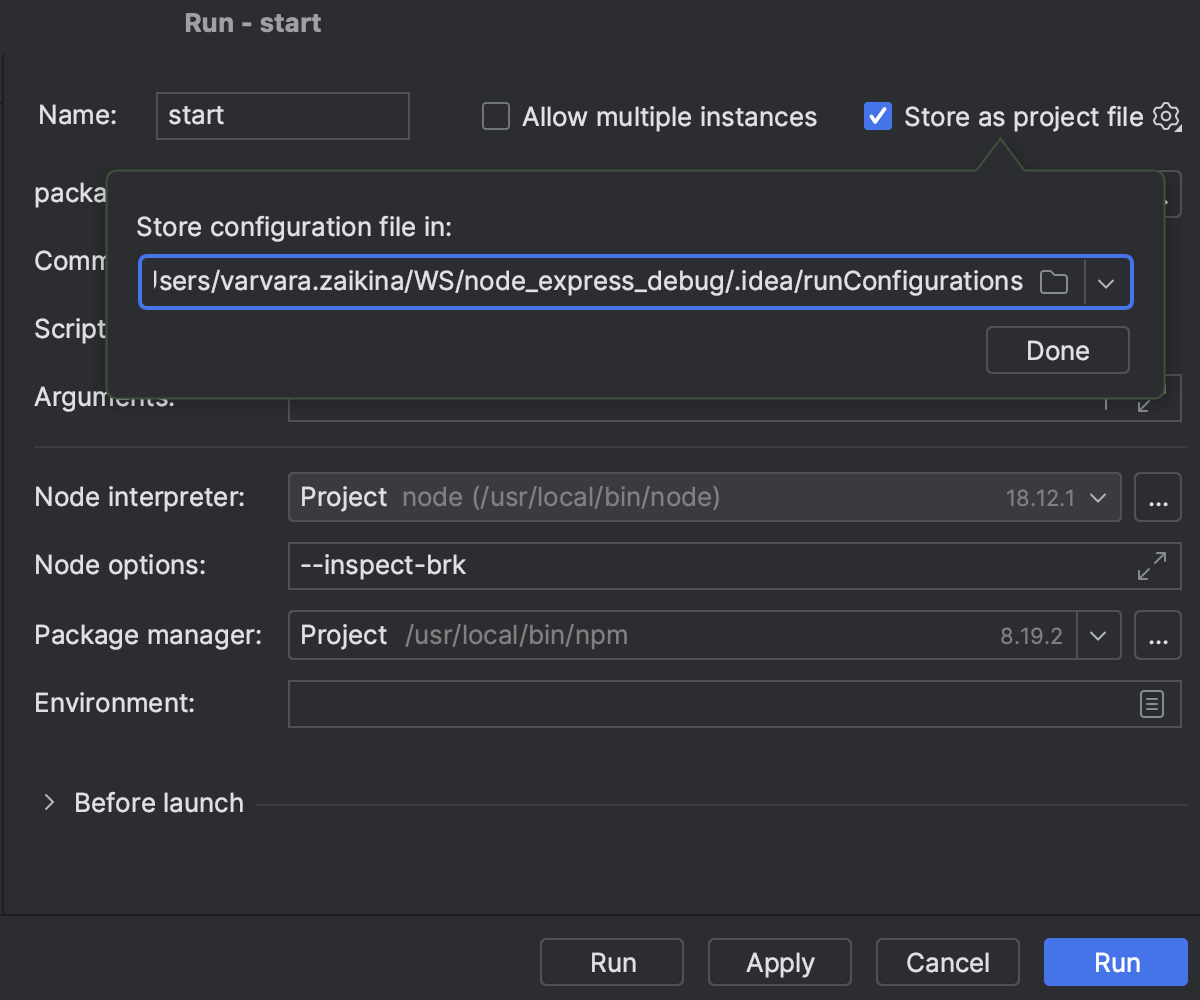Image resolution: width=1200 pixels, height=1000 pixels.
Task: Click the folder browse icon in the path field
Action: tap(1053, 282)
